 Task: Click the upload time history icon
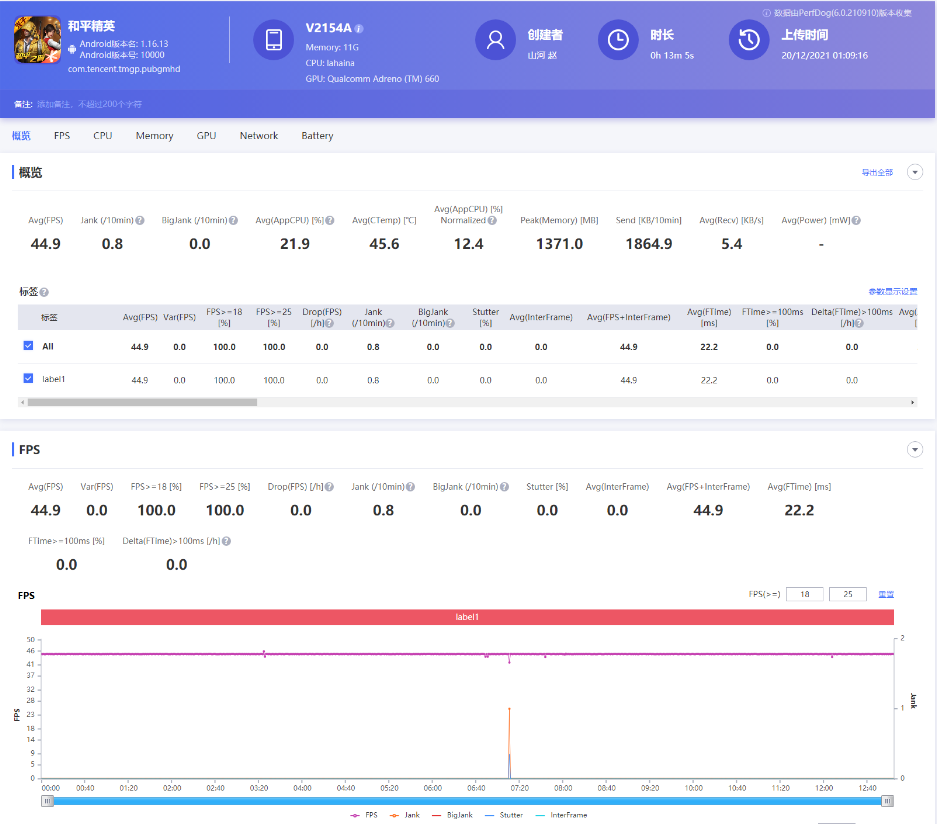click(x=748, y=40)
